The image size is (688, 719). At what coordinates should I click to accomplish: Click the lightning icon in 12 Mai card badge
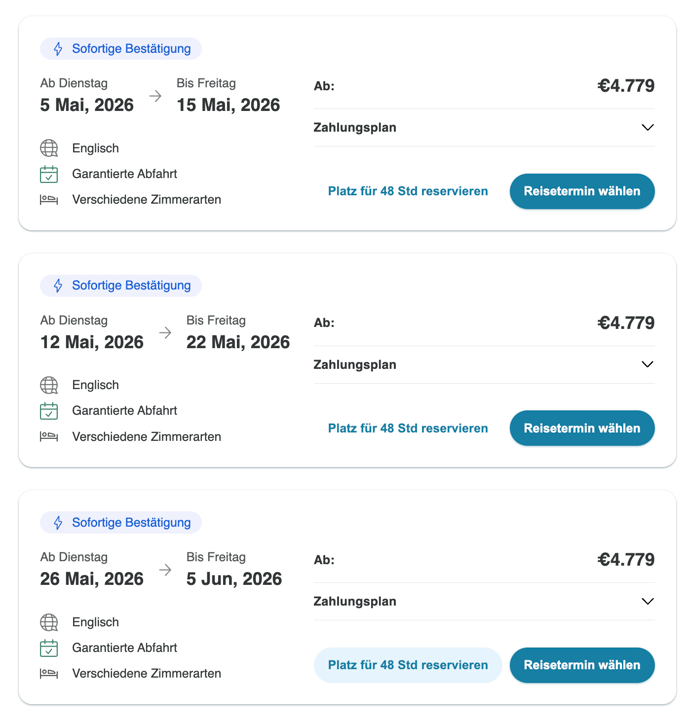point(58,285)
